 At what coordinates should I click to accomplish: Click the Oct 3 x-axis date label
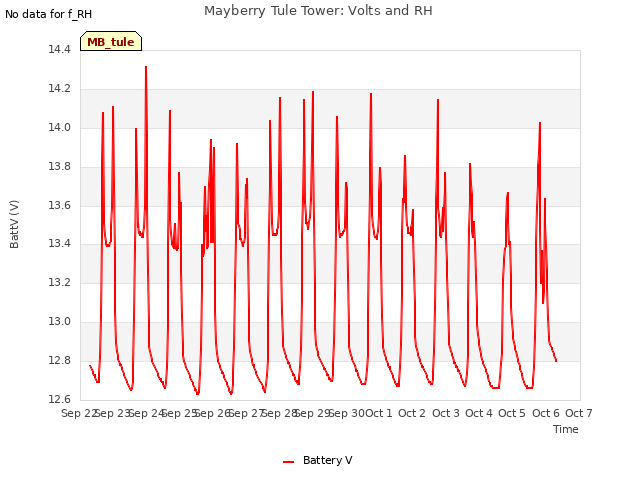446,413
